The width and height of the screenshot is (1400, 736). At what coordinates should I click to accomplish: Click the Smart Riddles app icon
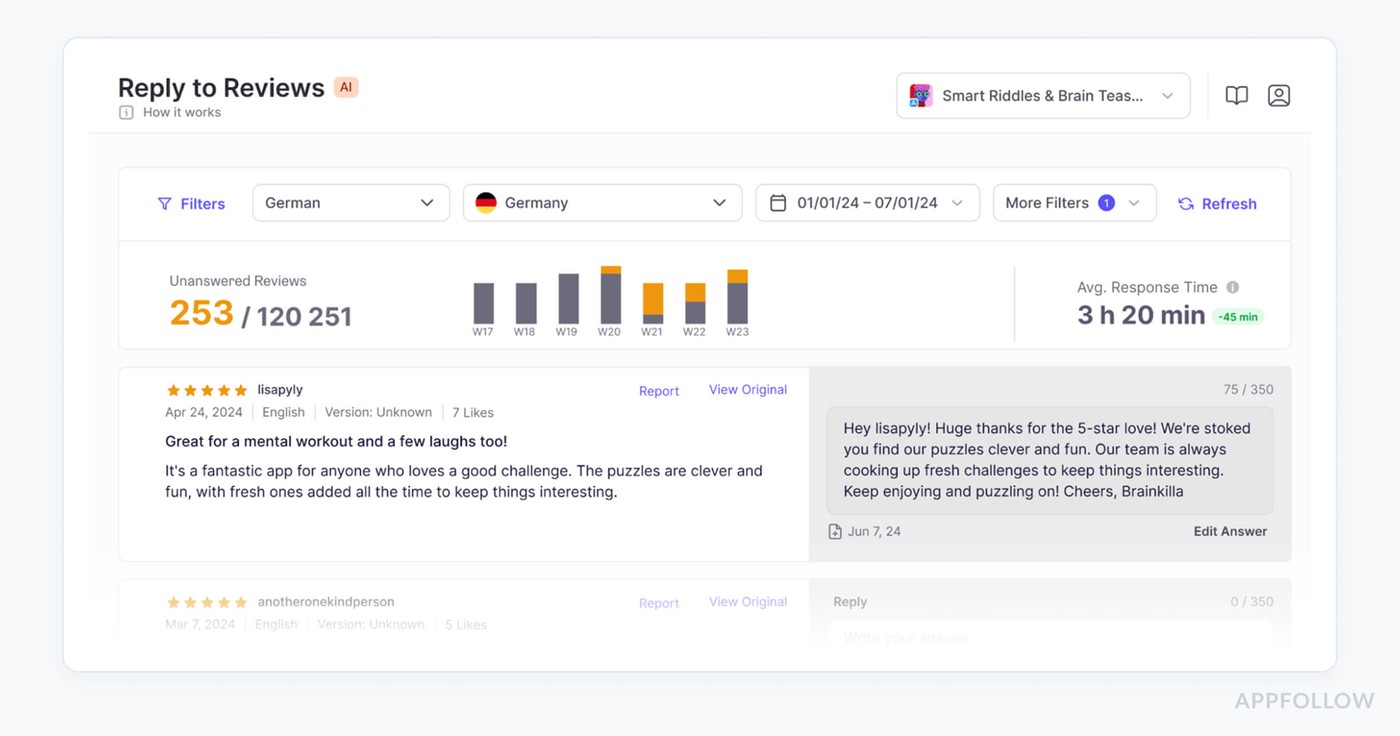919,95
